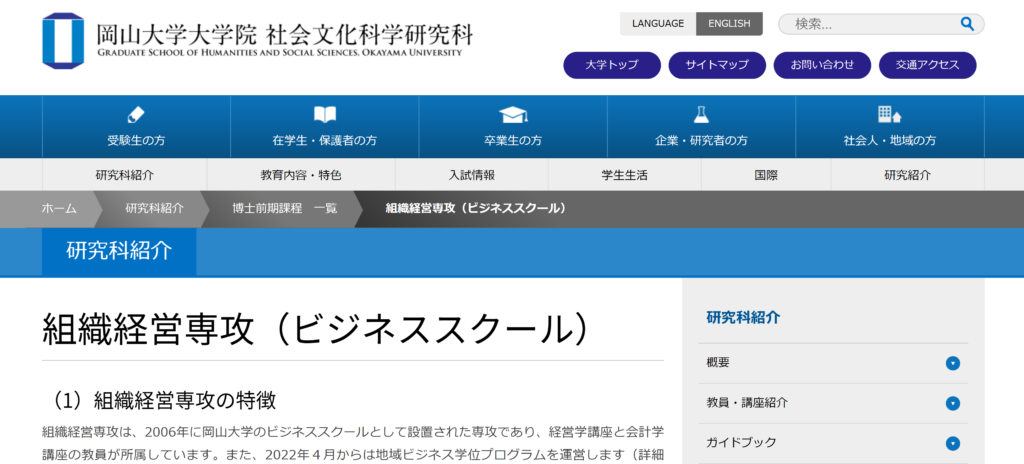Click into the 検索 search input field
Screen dimensions: 1024x464
coord(870,24)
